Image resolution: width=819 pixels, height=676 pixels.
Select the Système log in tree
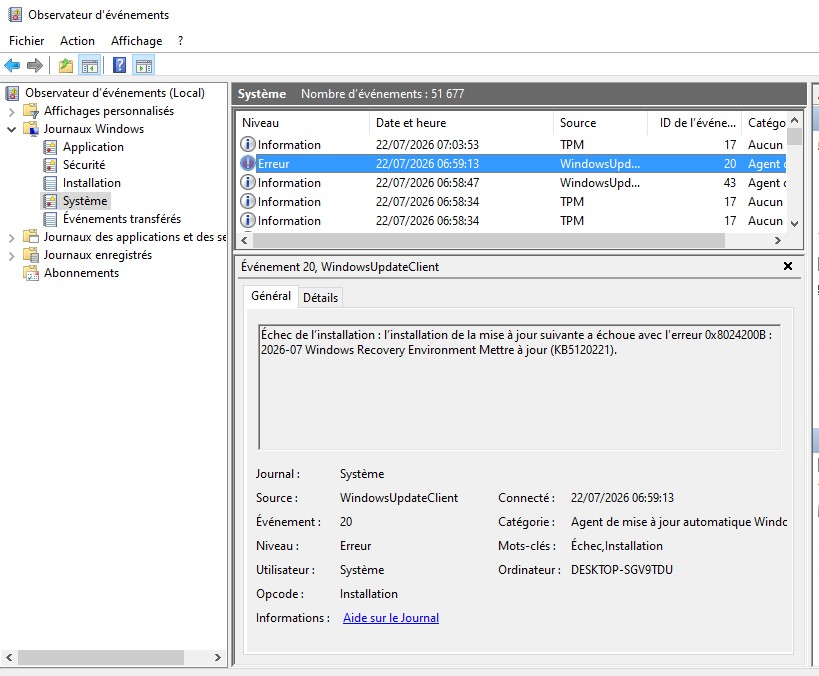click(x=85, y=201)
